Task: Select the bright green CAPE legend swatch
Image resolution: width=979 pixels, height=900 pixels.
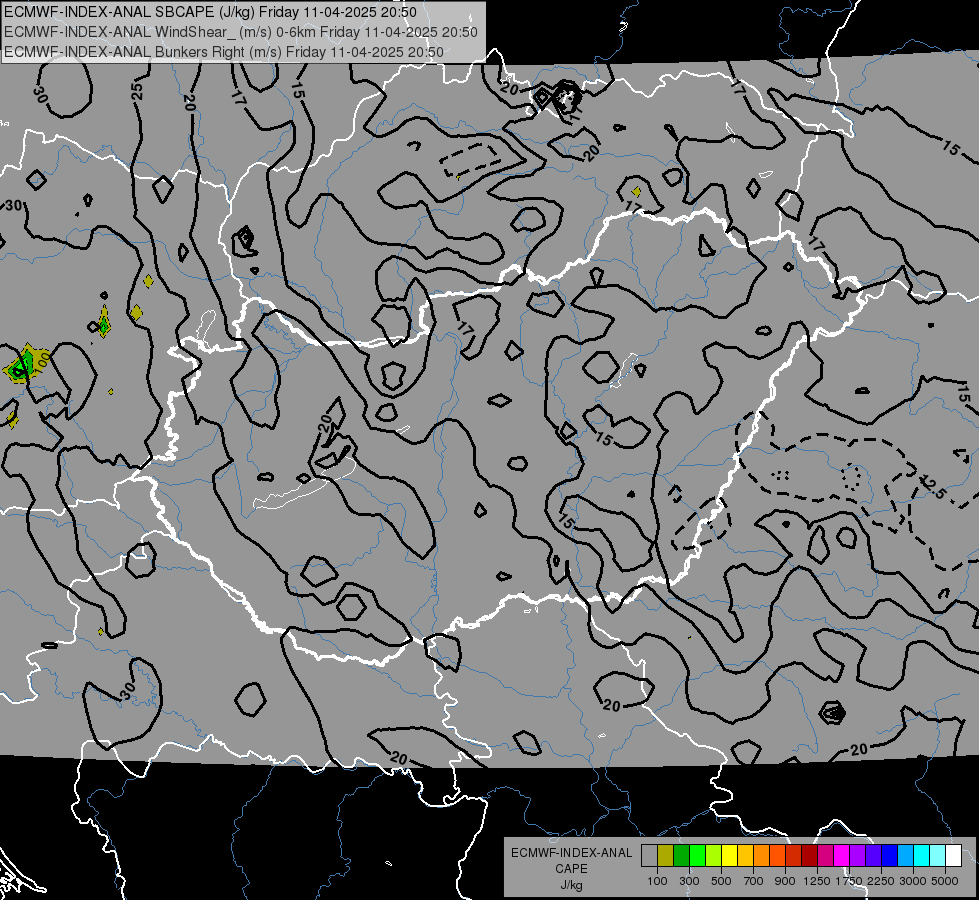Action: pyautogui.click(x=697, y=855)
